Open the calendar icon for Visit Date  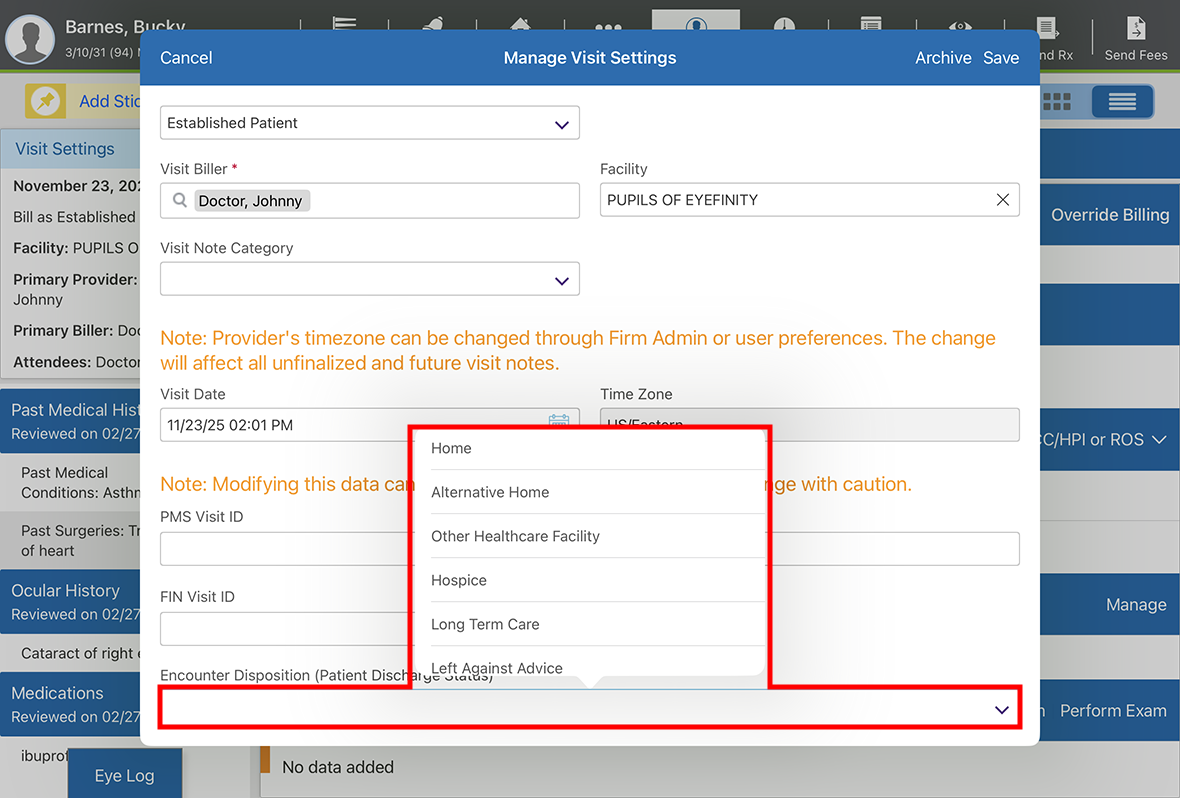point(558,422)
